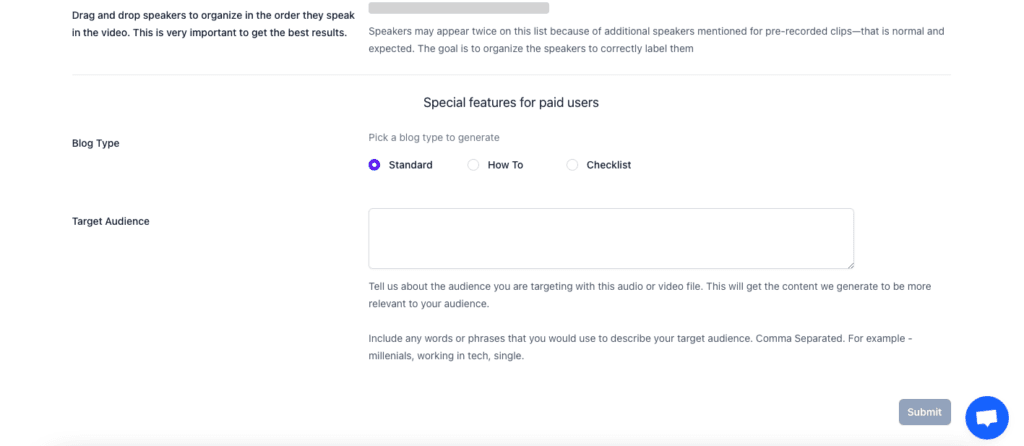Grab the Target Audience textarea resize handle
Screen dimensions: 1024x446
(850, 265)
